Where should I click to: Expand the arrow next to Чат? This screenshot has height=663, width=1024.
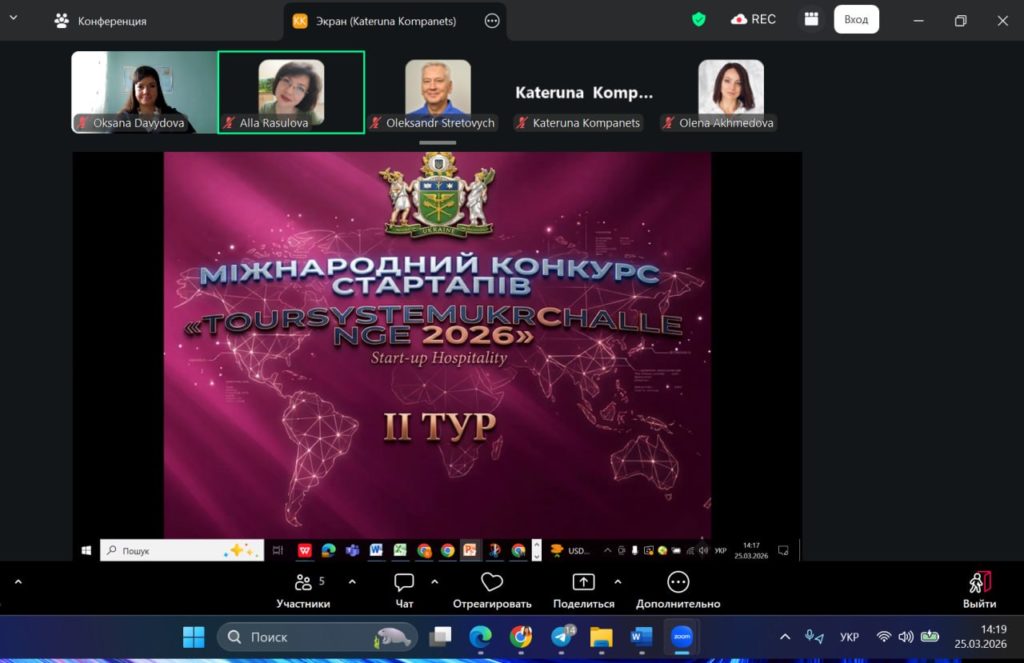pos(434,581)
